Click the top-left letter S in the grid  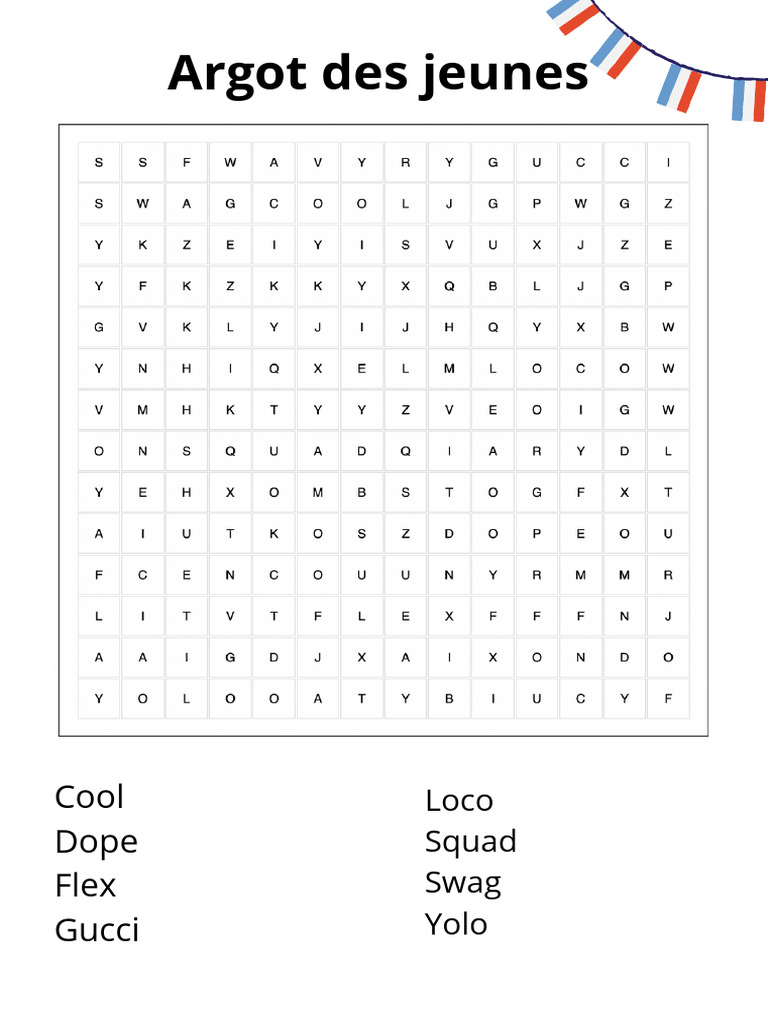pyautogui.click(x=99, y=162)
